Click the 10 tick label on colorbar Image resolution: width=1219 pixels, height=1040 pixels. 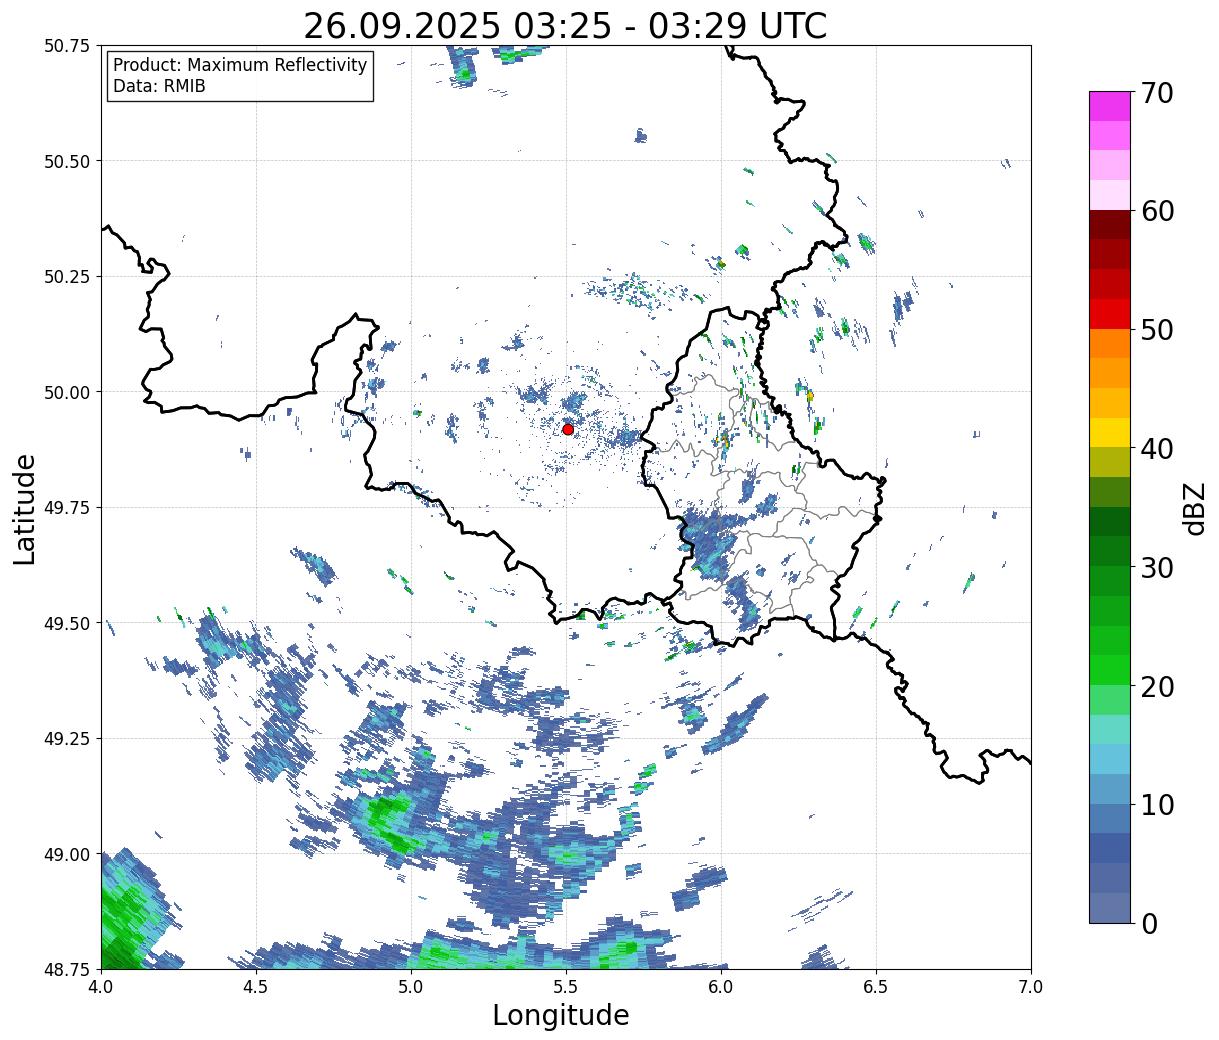[1157, 804]
